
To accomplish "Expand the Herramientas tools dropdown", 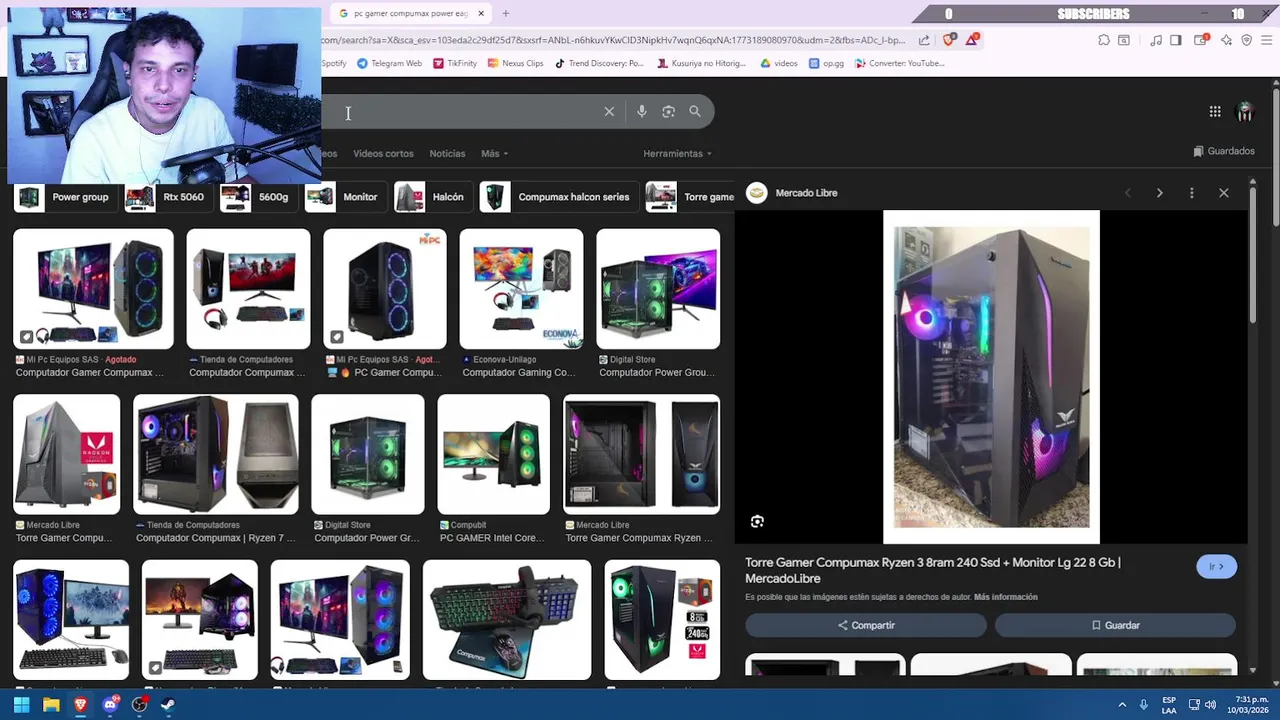I will 678,154.
